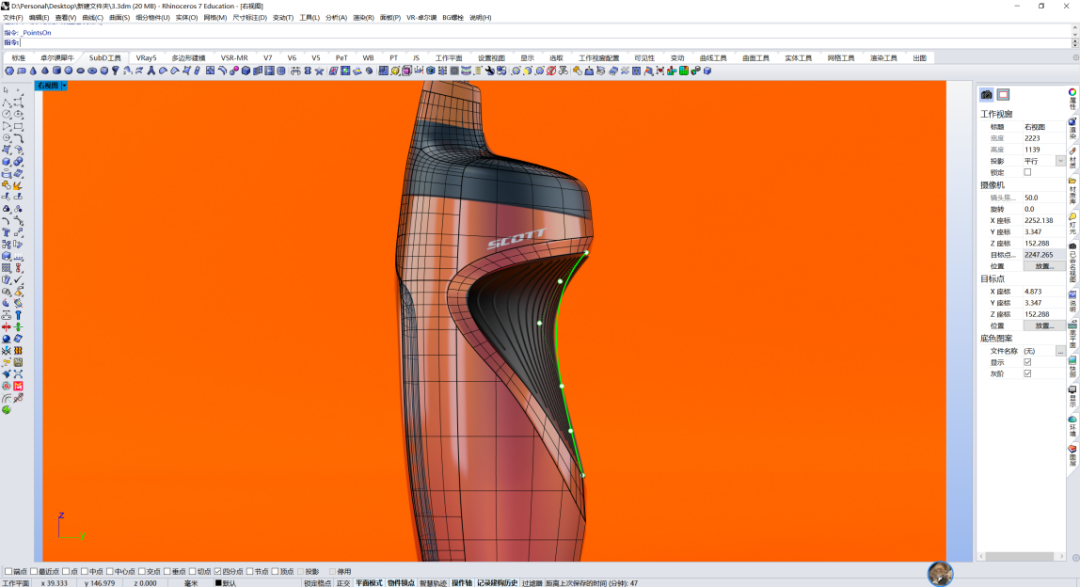Image resolution: width=1080 pixels, height=587 pixels.
Task: Click into the 指令 command input line
Action: click(x=544, y=43)
